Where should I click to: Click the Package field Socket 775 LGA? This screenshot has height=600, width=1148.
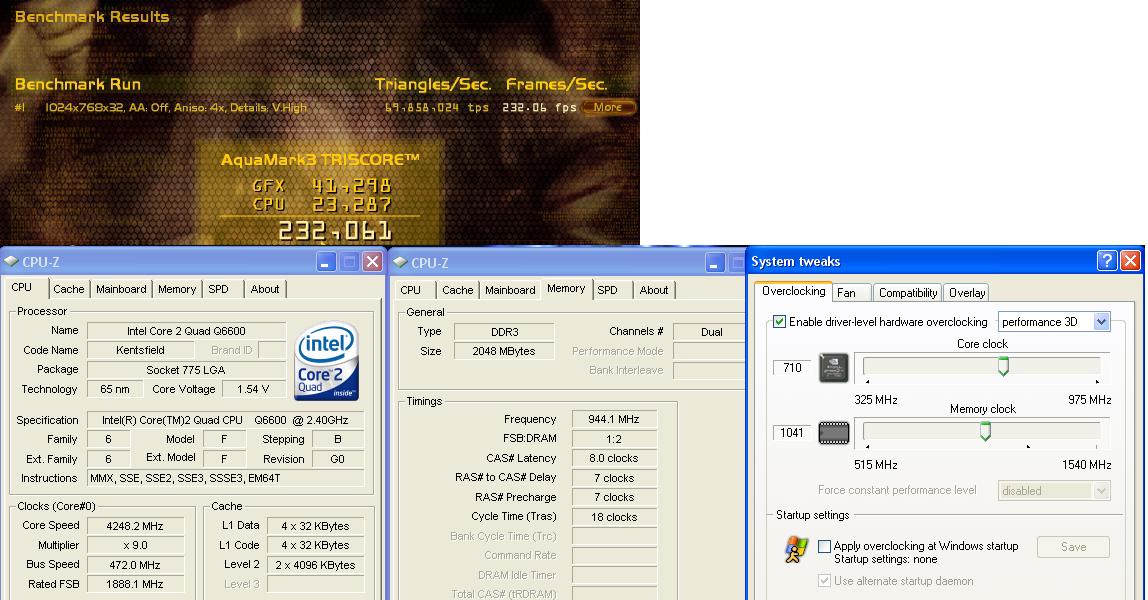[x=186, y=370]
